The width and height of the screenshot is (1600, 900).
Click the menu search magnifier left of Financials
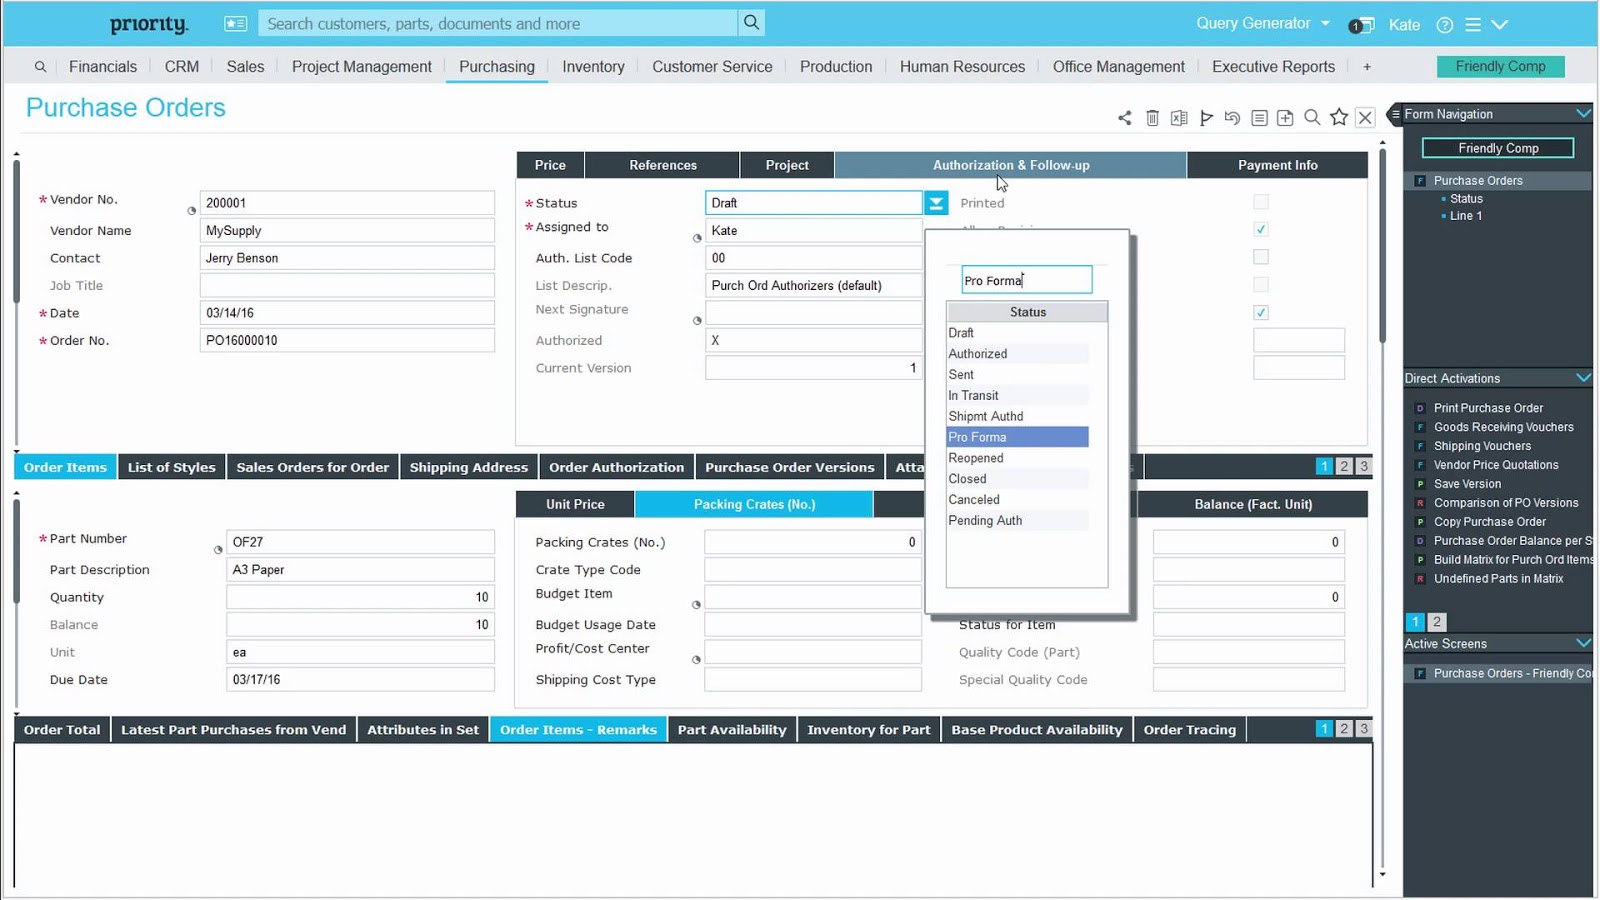pyautogui.click(x=40, y=67)
